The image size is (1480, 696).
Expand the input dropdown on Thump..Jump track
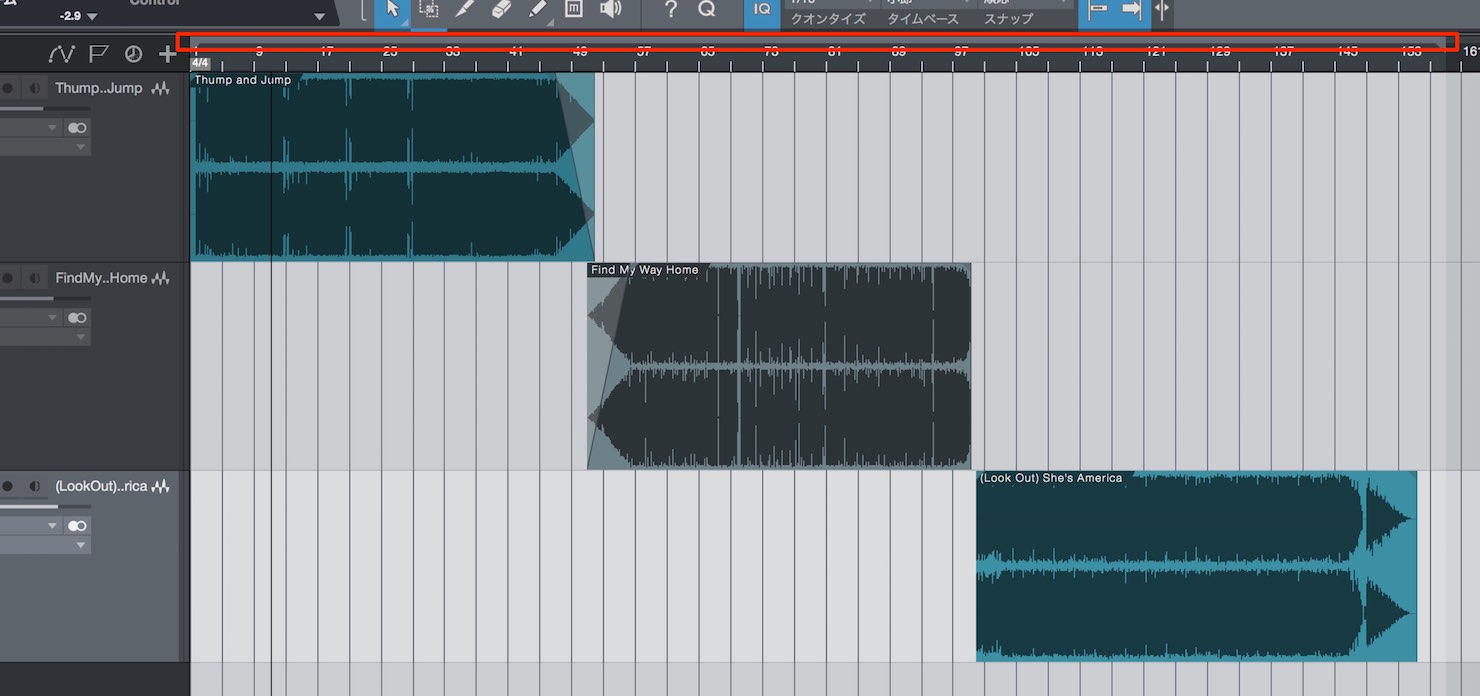click(30, 128)
